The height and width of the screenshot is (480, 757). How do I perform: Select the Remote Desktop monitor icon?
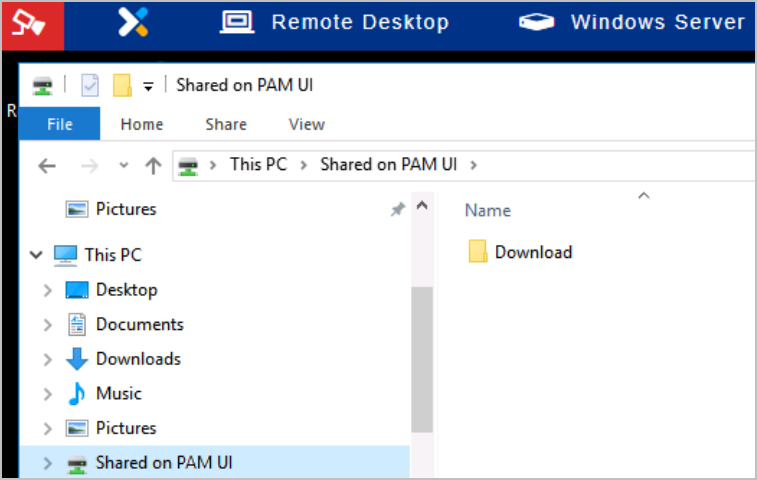click(x=237, y=22)
